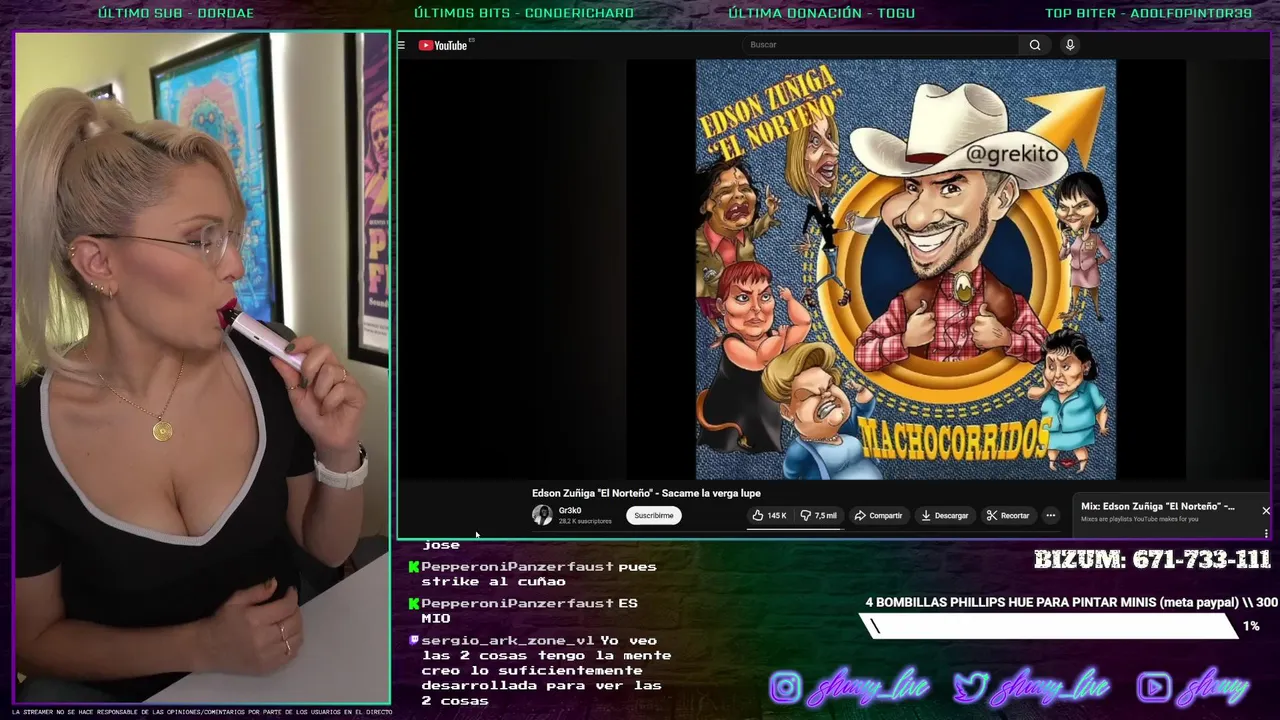Click the Machocorridos album cover video

click(906, 270)
